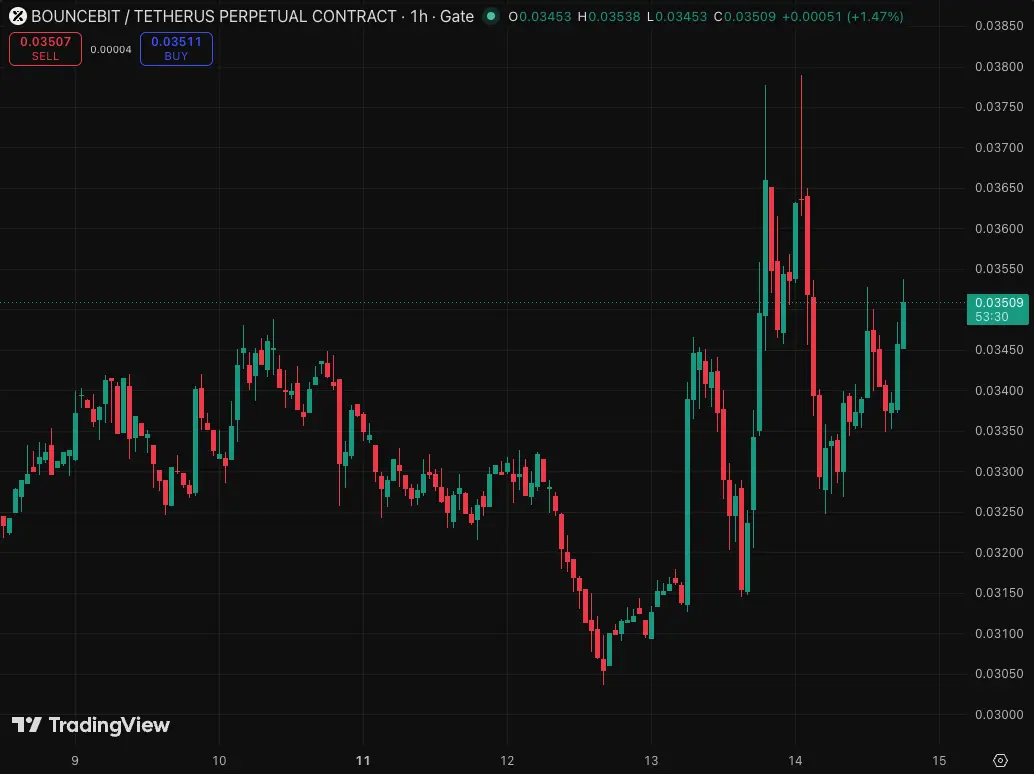The width and height of the screenshot is (1034, 774).
Task: Click the 0.03250 price axis label
Action: 999,512
